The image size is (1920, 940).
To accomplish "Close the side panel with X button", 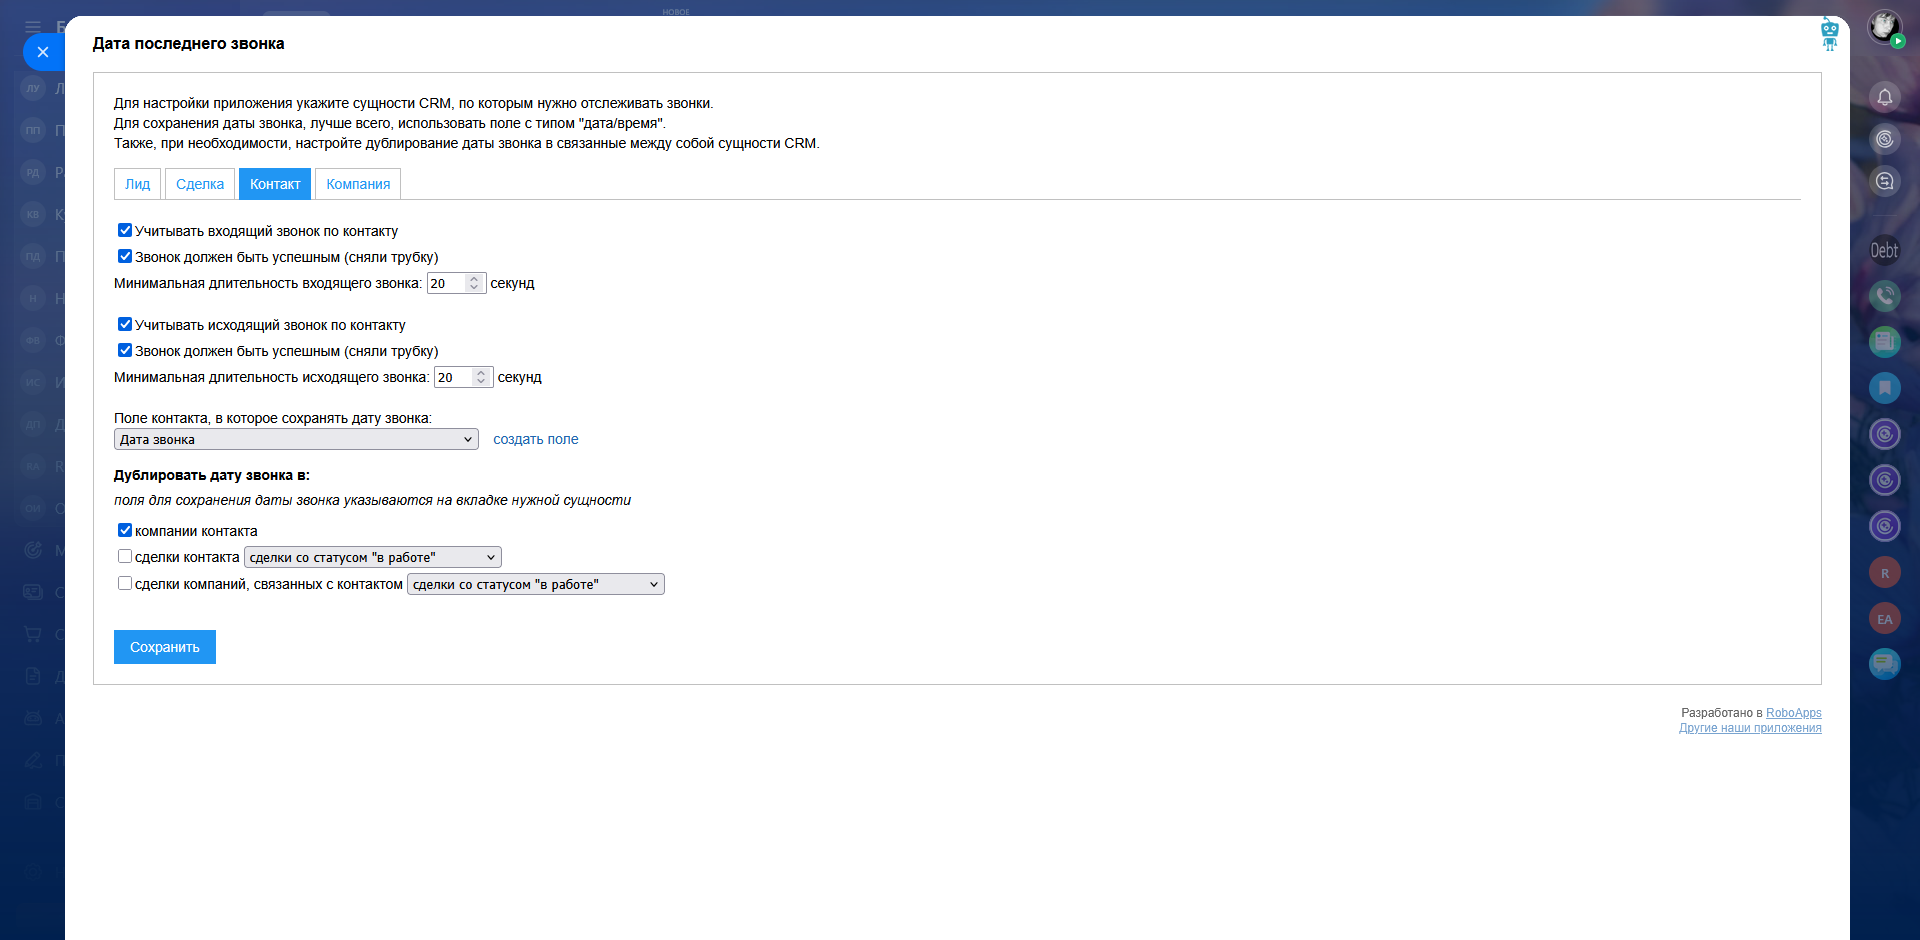I will click(43, 52).
